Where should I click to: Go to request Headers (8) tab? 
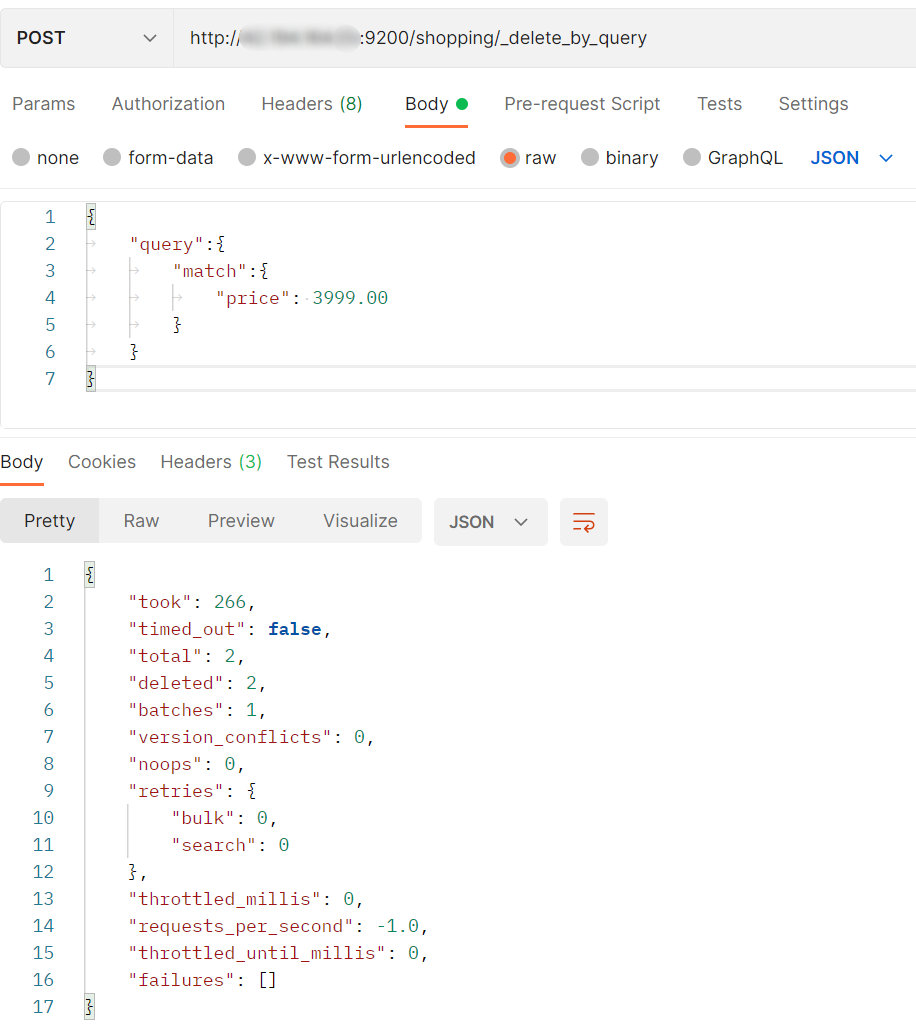[x=311, y=104]
